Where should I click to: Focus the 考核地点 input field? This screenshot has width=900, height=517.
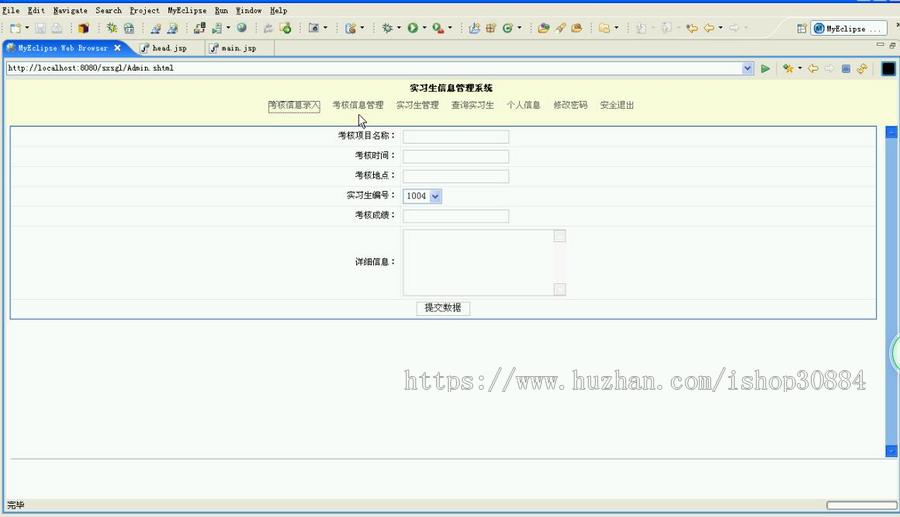456,176
